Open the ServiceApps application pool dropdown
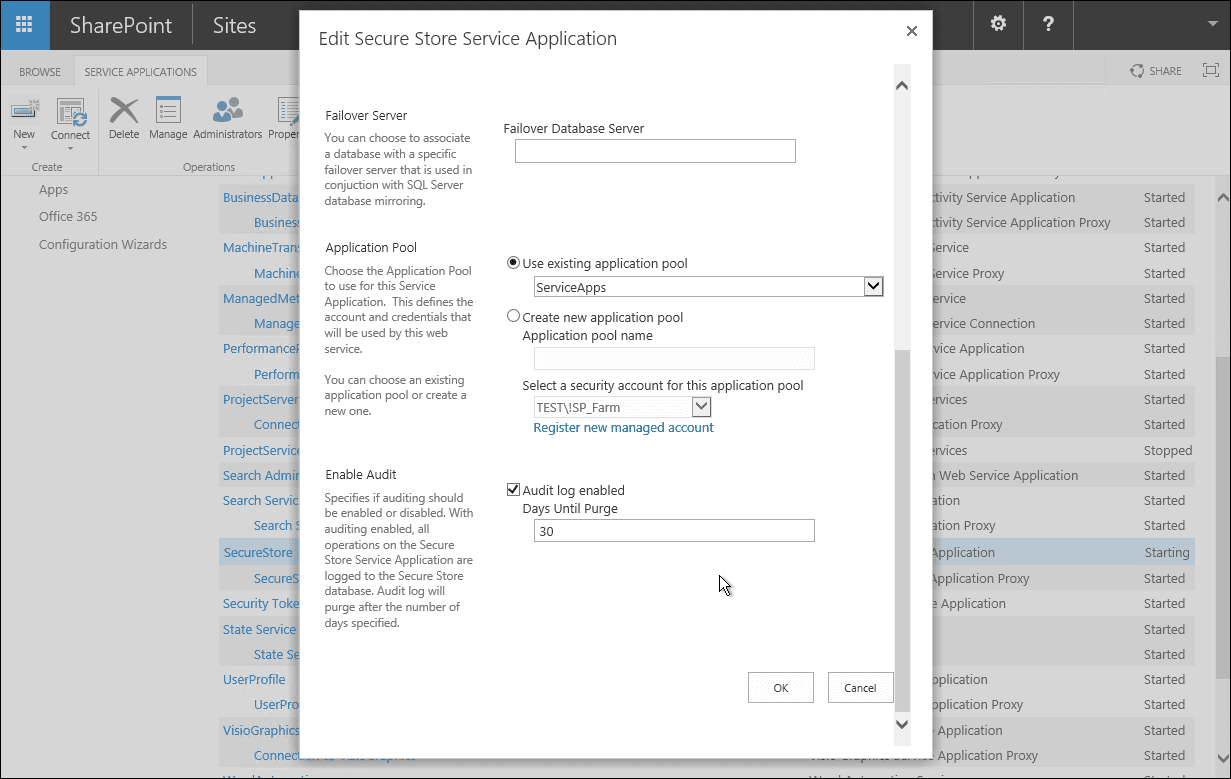 click(872, 285)
